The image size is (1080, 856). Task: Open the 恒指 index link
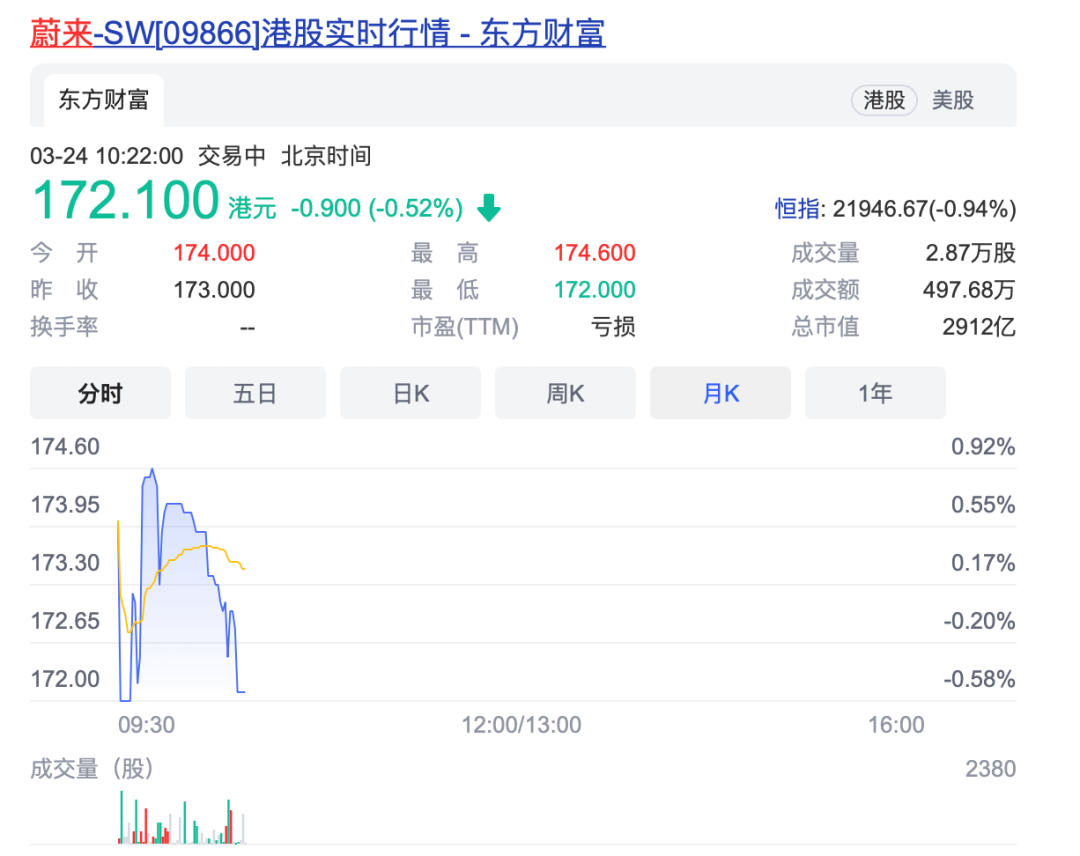[799, 209]
